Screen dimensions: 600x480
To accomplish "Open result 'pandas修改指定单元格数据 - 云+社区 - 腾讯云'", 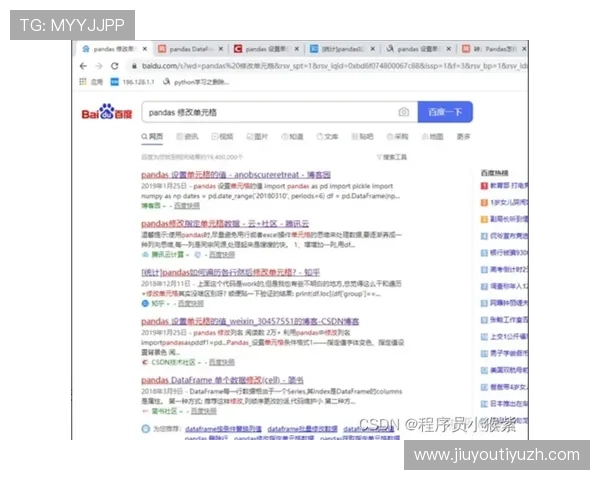I will point(225,224).
